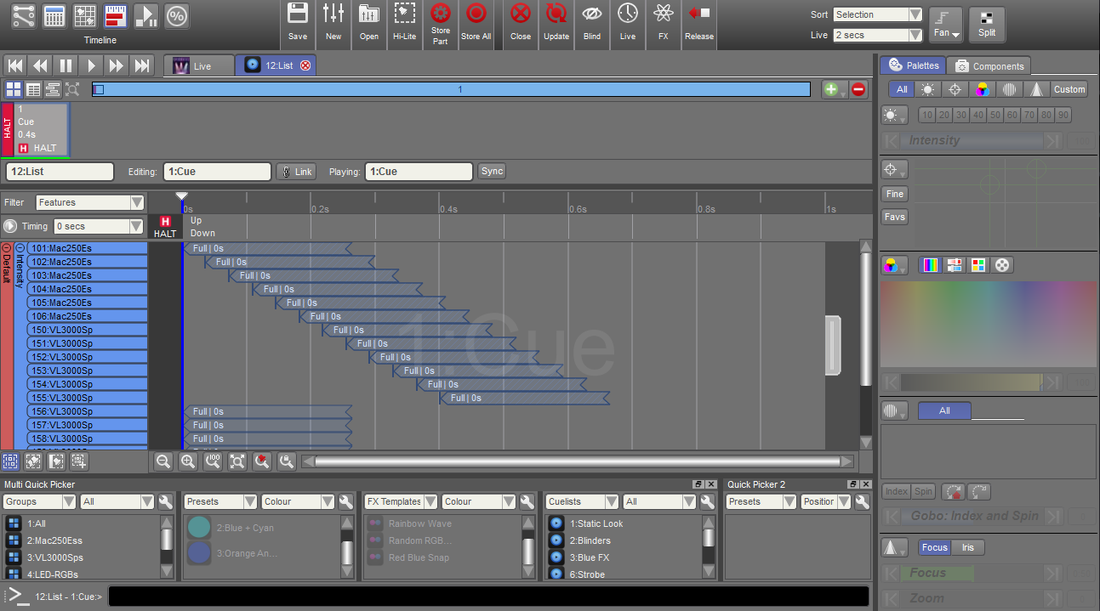Select the position crosshair palette filter
The image size is (1100, 611).
(955, 89)
